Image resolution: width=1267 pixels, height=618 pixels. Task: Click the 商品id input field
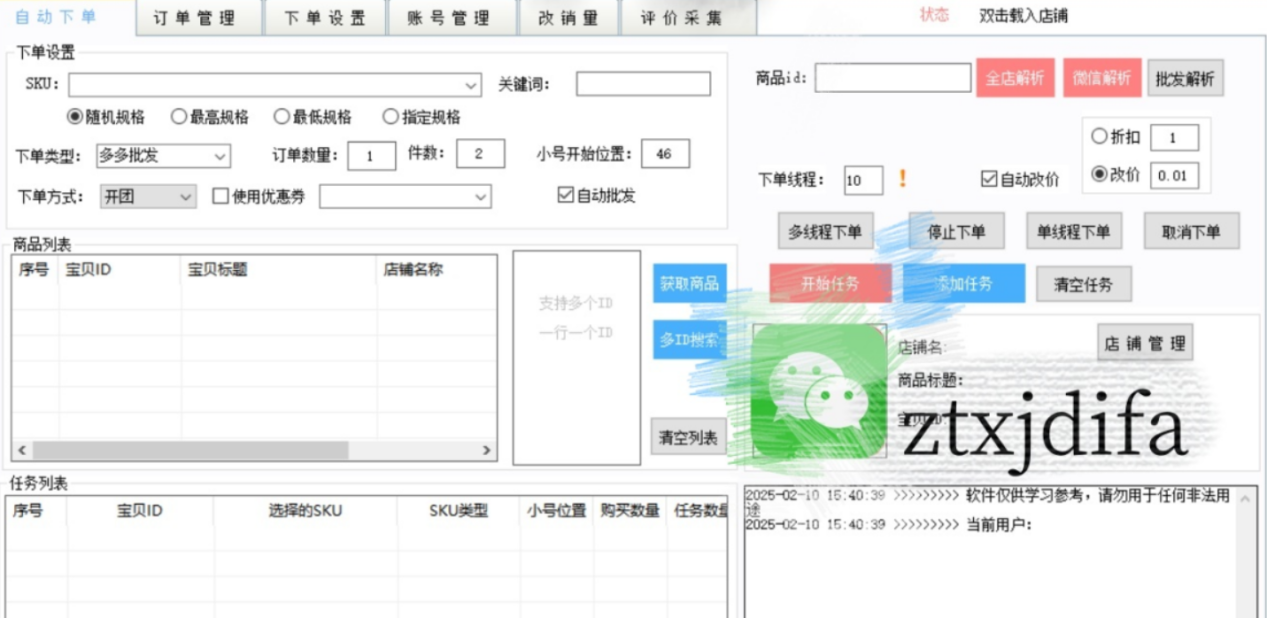[892, 78]
